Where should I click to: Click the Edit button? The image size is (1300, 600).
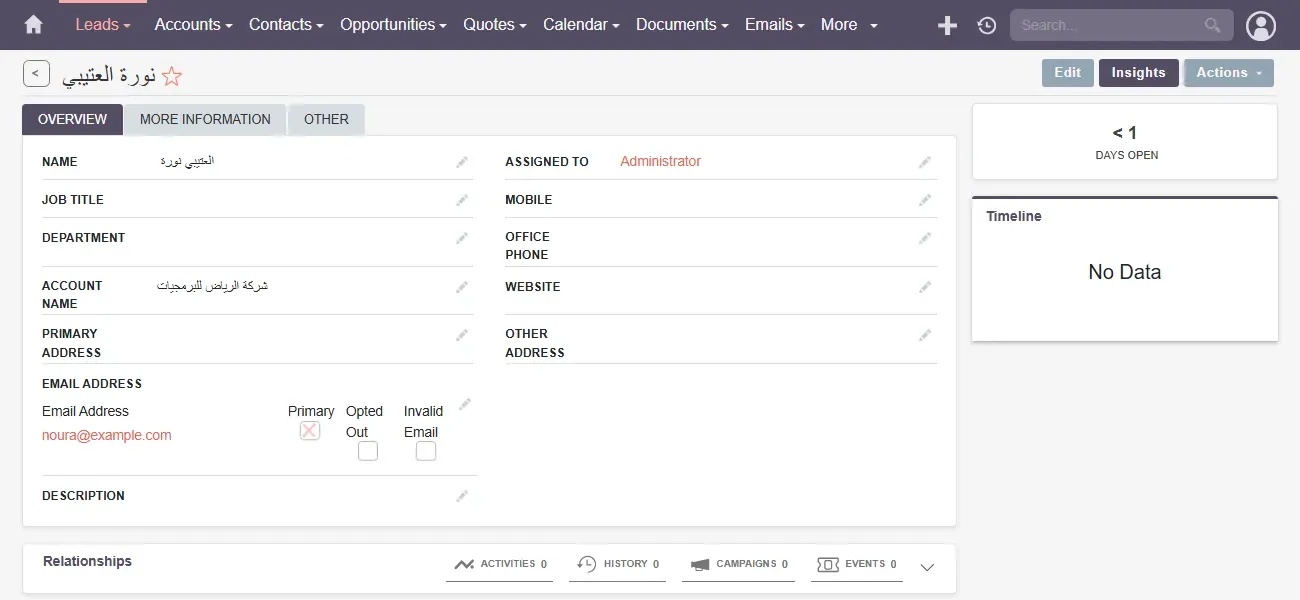click(x=1068, y=73)
